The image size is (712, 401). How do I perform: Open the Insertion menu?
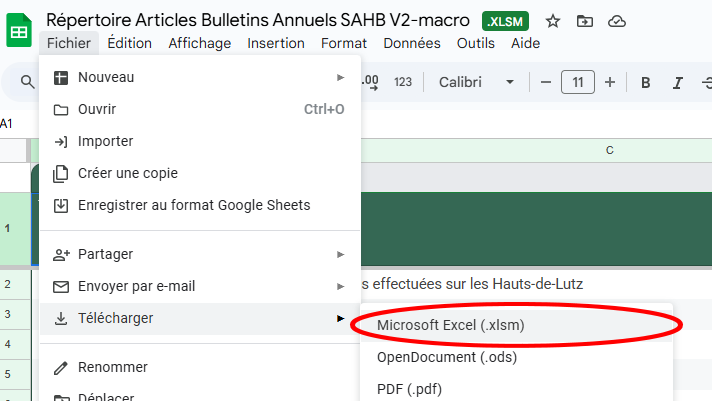point(276,43)
